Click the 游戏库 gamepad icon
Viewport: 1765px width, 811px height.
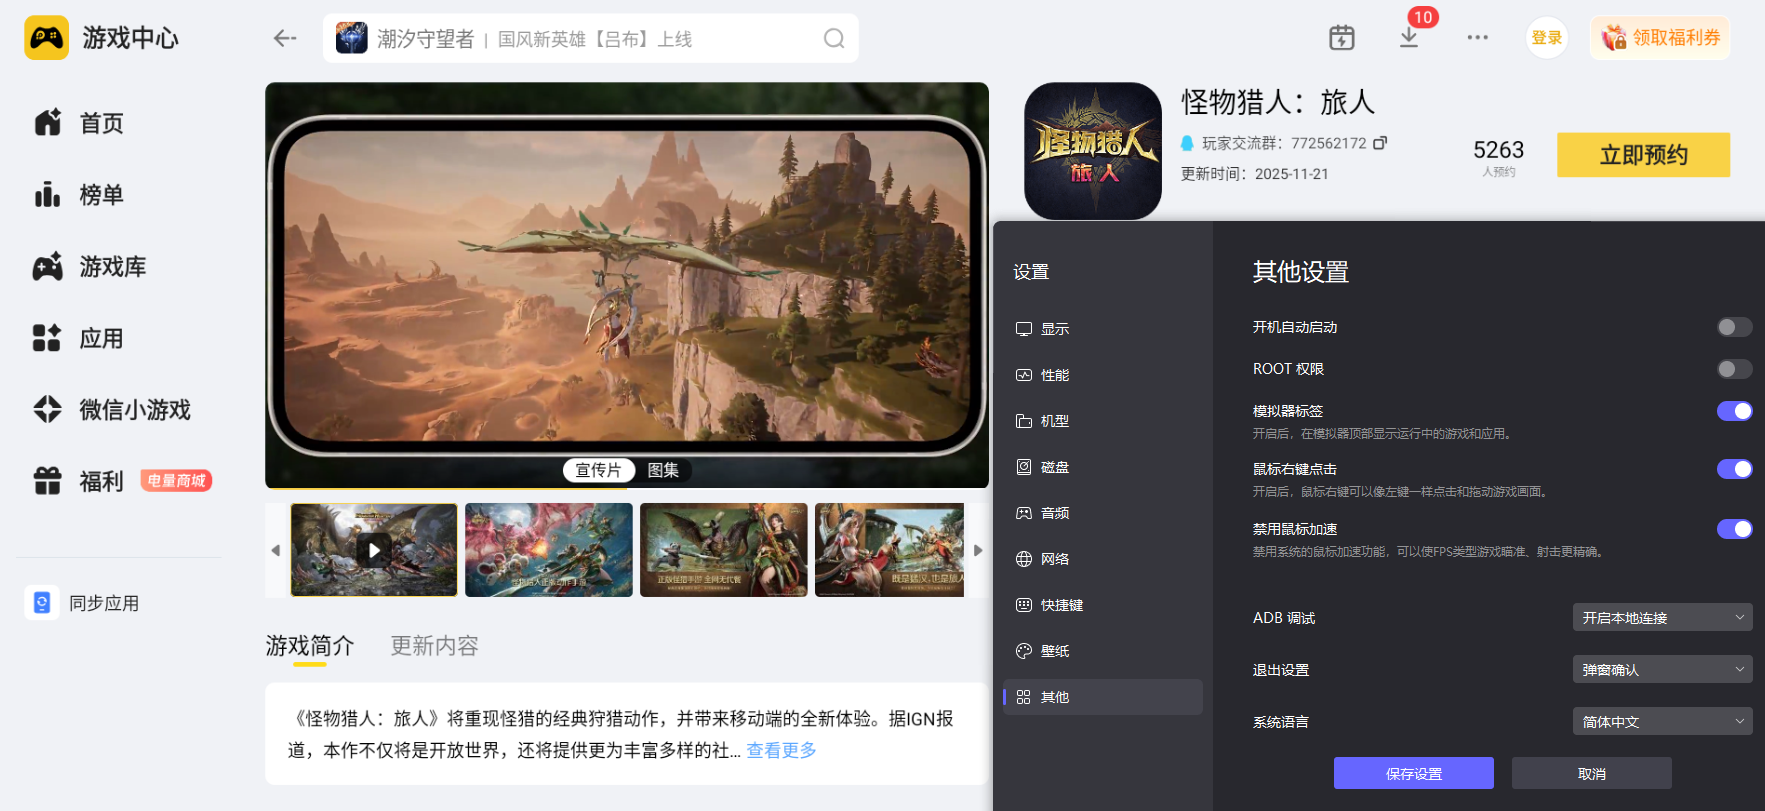pos(48,267)
